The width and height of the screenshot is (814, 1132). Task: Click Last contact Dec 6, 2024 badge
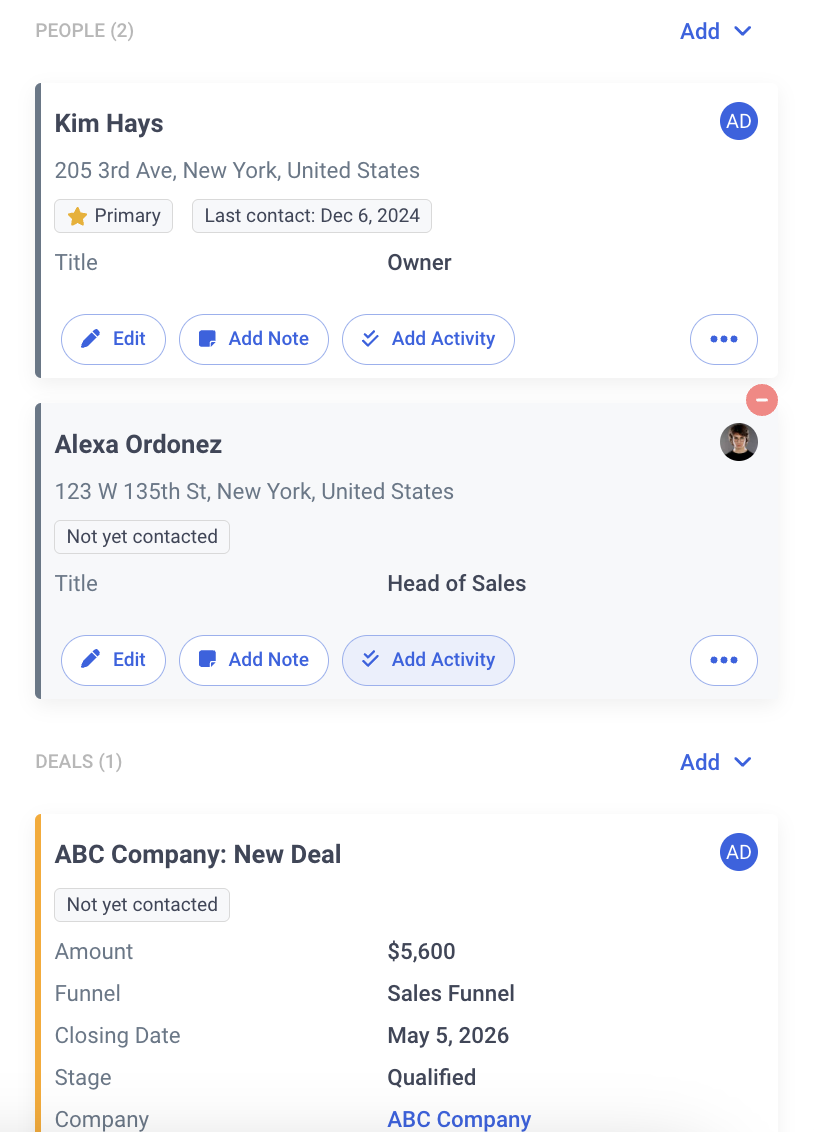311,216
